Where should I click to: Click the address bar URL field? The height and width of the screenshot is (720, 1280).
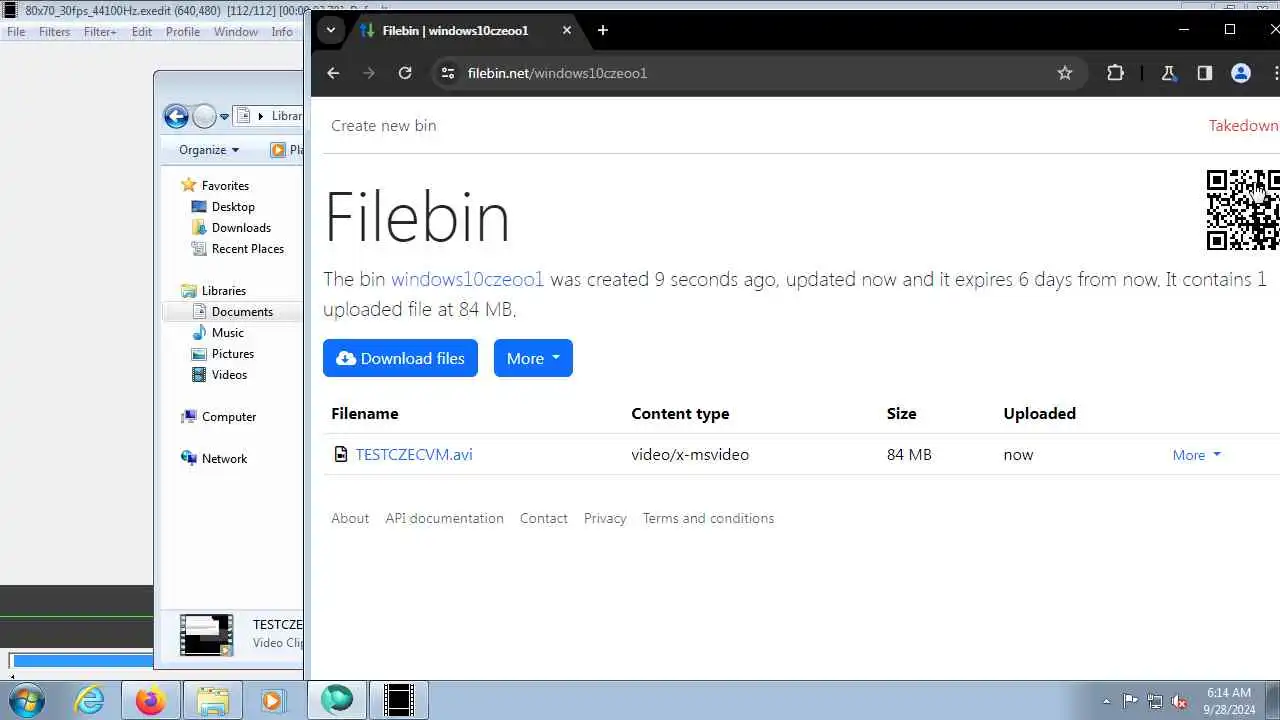[750, 73]
